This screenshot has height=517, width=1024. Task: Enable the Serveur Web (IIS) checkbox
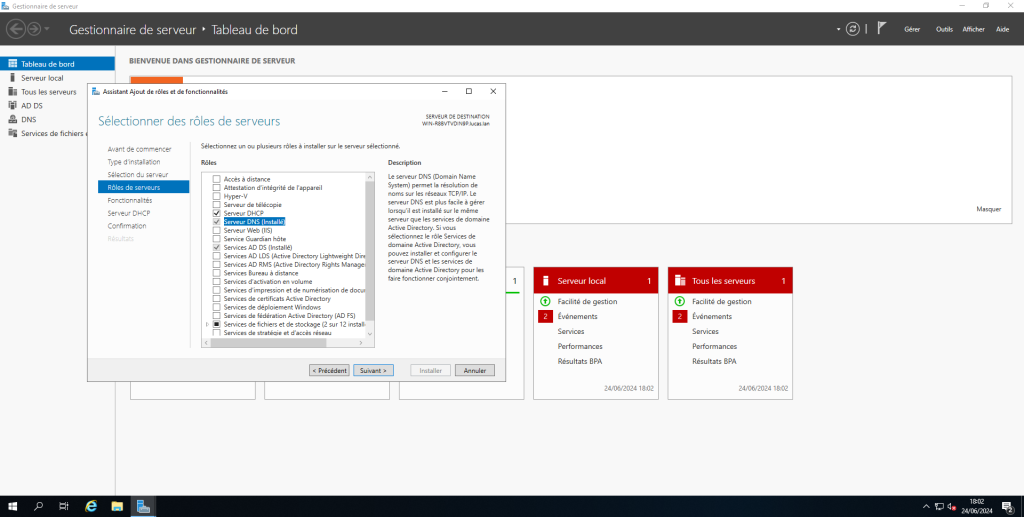(x=217, y=230)
